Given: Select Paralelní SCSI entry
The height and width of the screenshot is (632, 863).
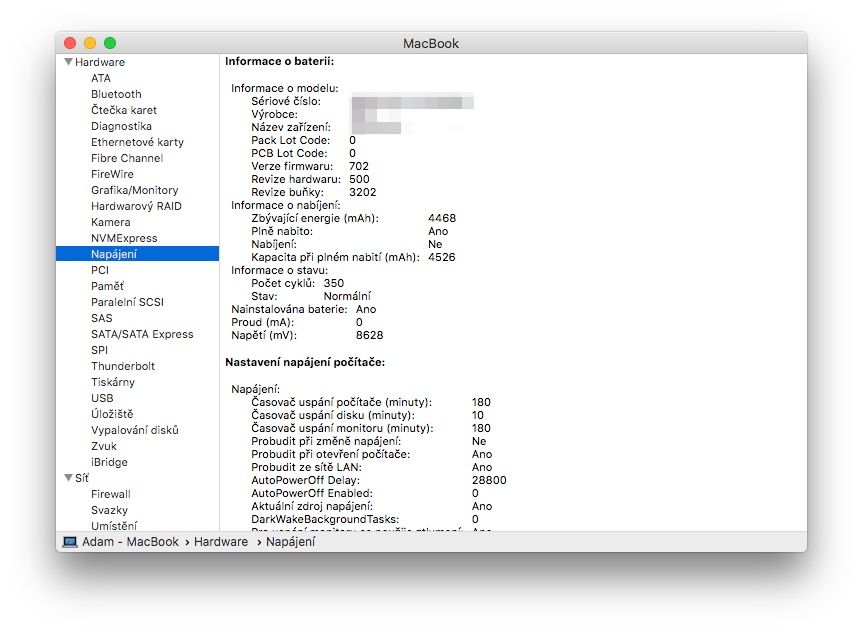Looking at the screenshot, I should (x=127, y=302).
